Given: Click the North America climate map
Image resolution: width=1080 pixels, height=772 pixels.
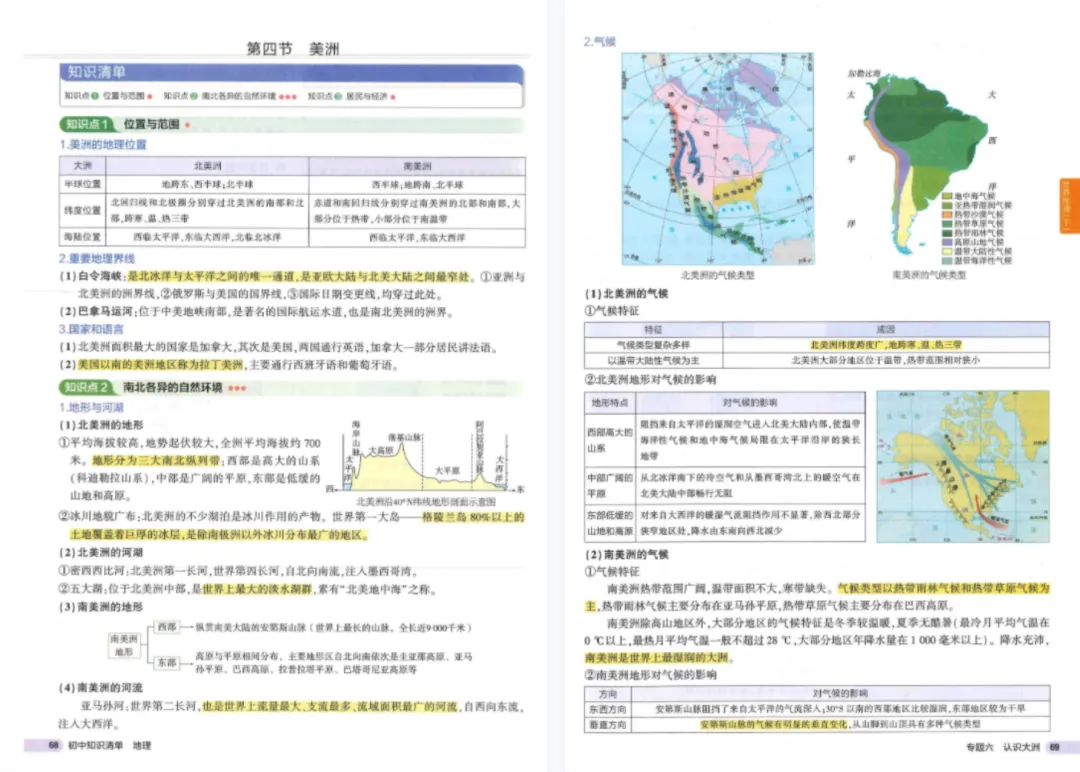Looking at the screenshot, I should 718,159.
